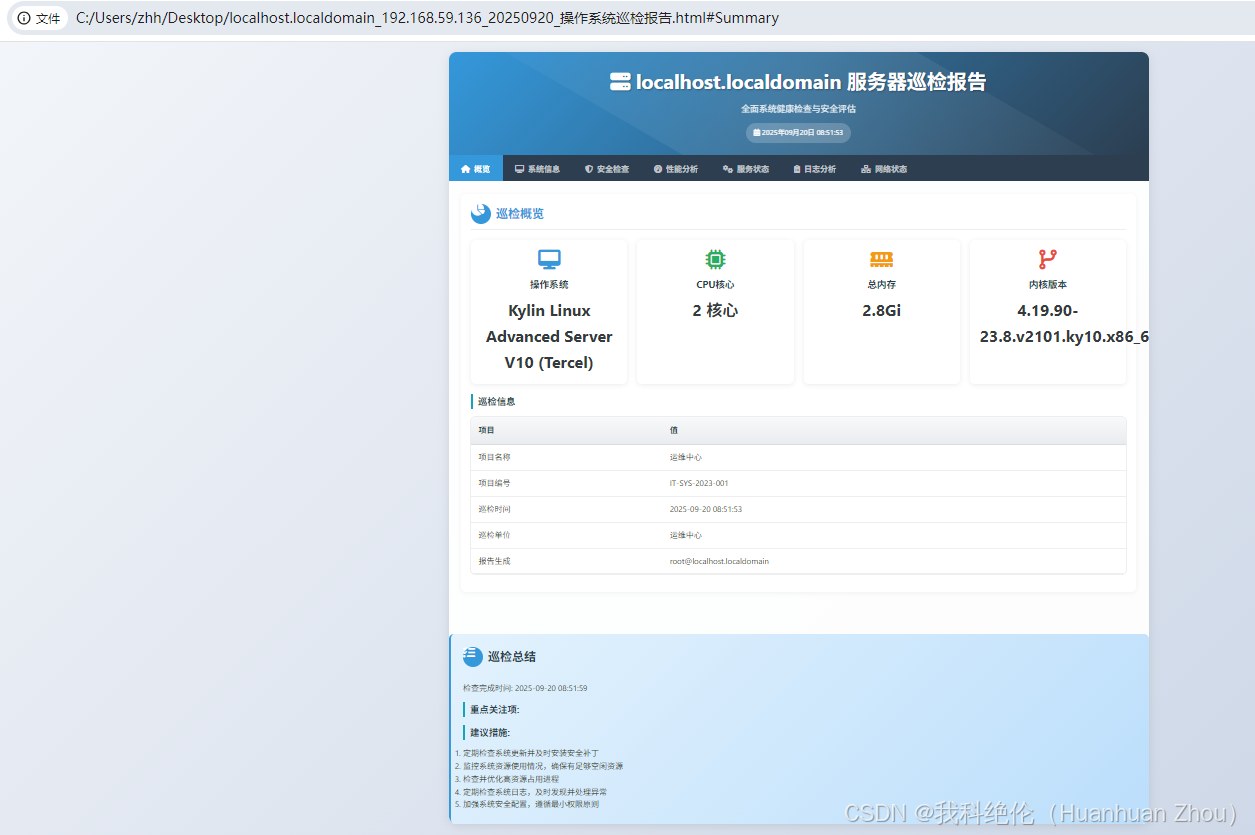
Task: Open the 概览 overview tab
Action: 475,169
